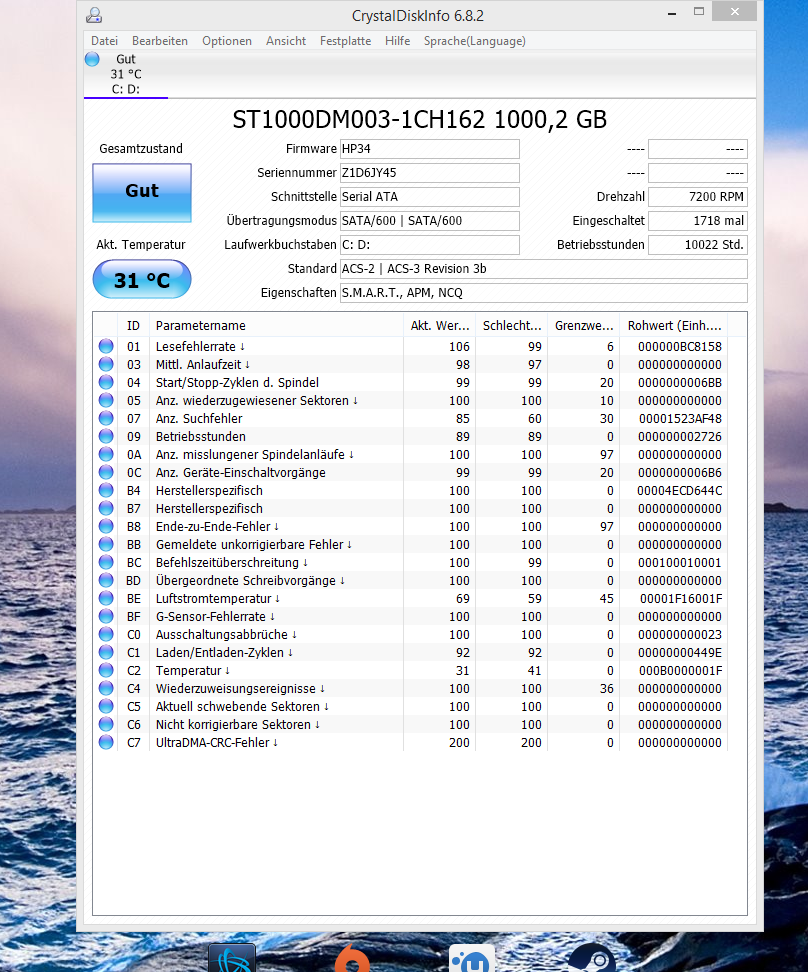
Task: Open the Uplay icon in the taskbar
Action: click(x=472, y=958)
